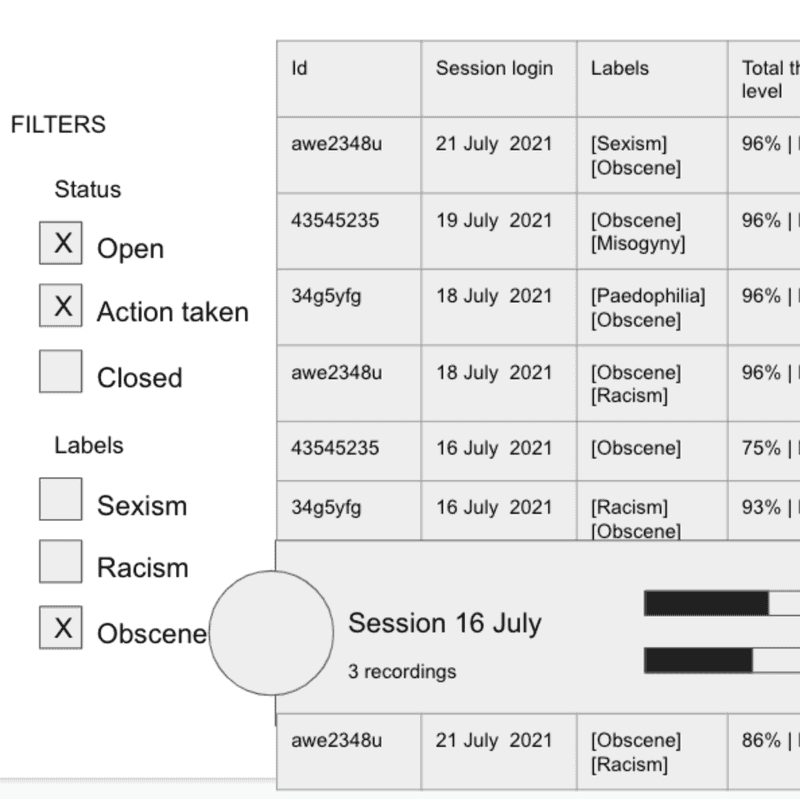Sort by the Id column header
The image size is (800, 800).
point(349,79)
